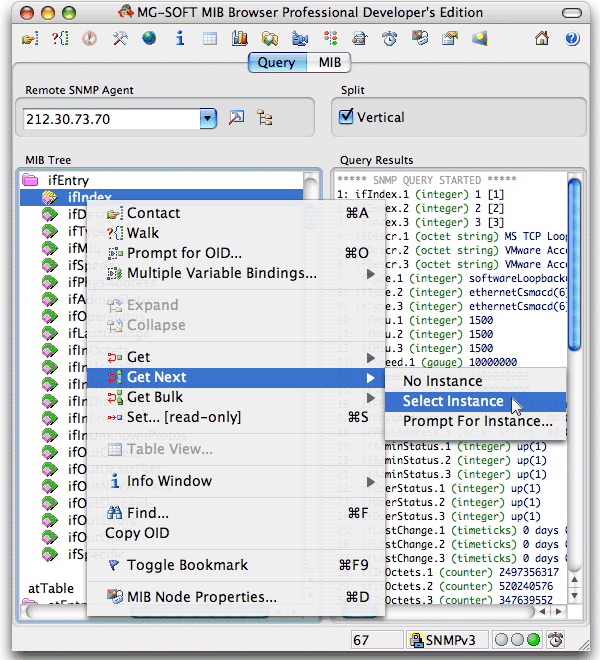Open help via question mark icon

[x=572, y=39]
